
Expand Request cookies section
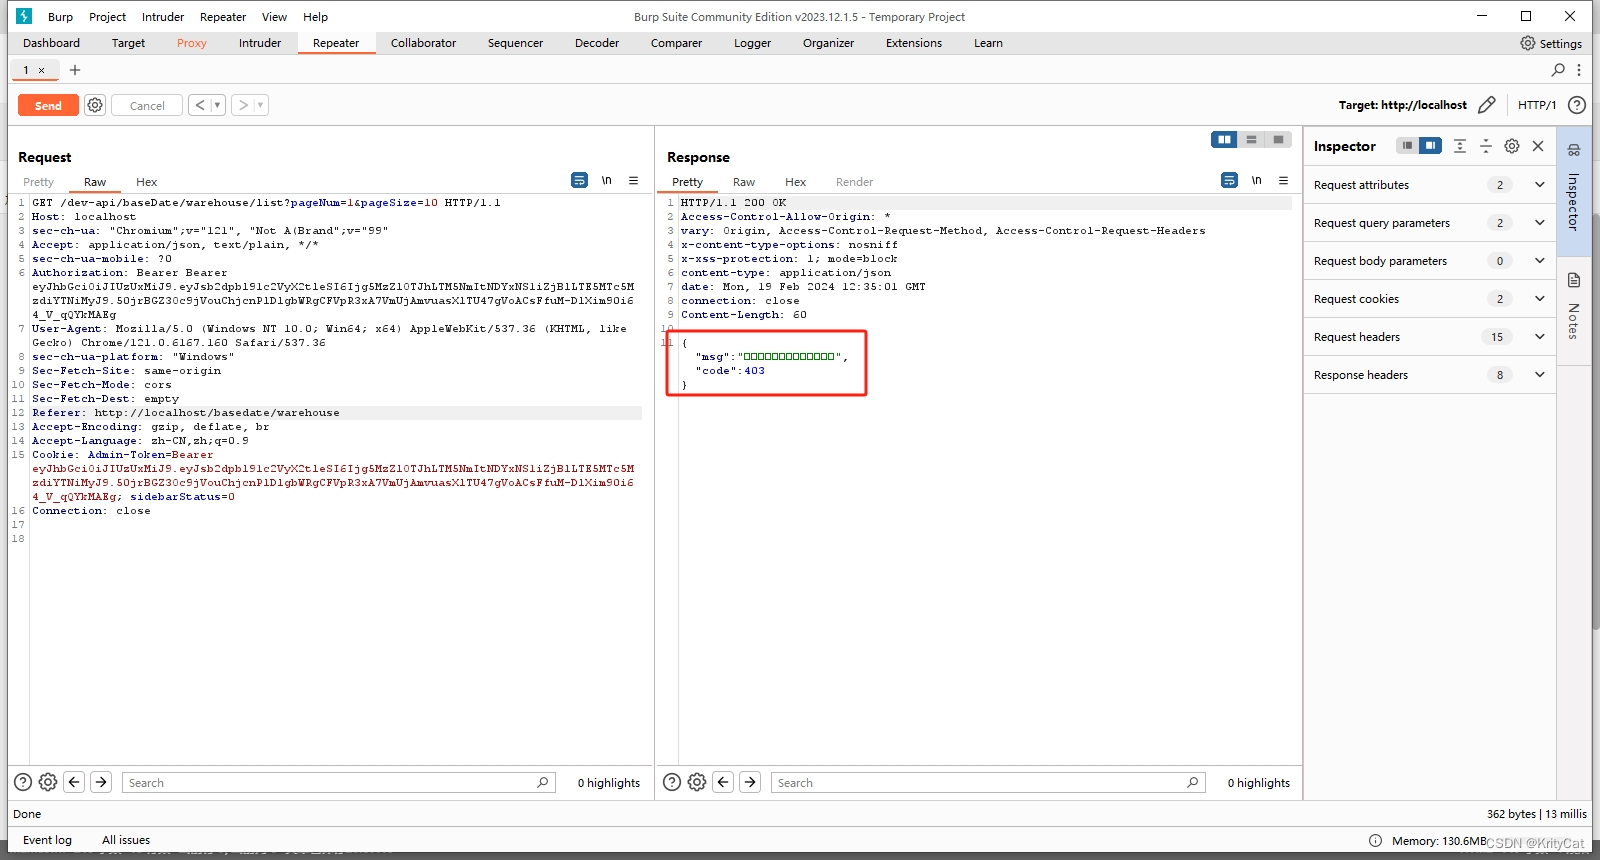1539,299
